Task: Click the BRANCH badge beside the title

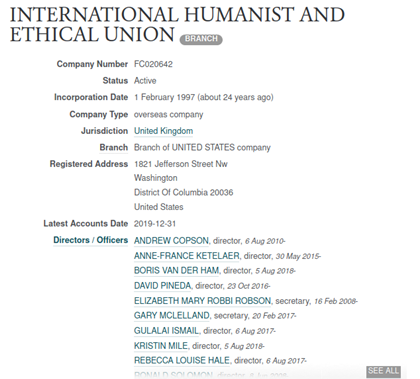Action: click(x=201, y=39)
